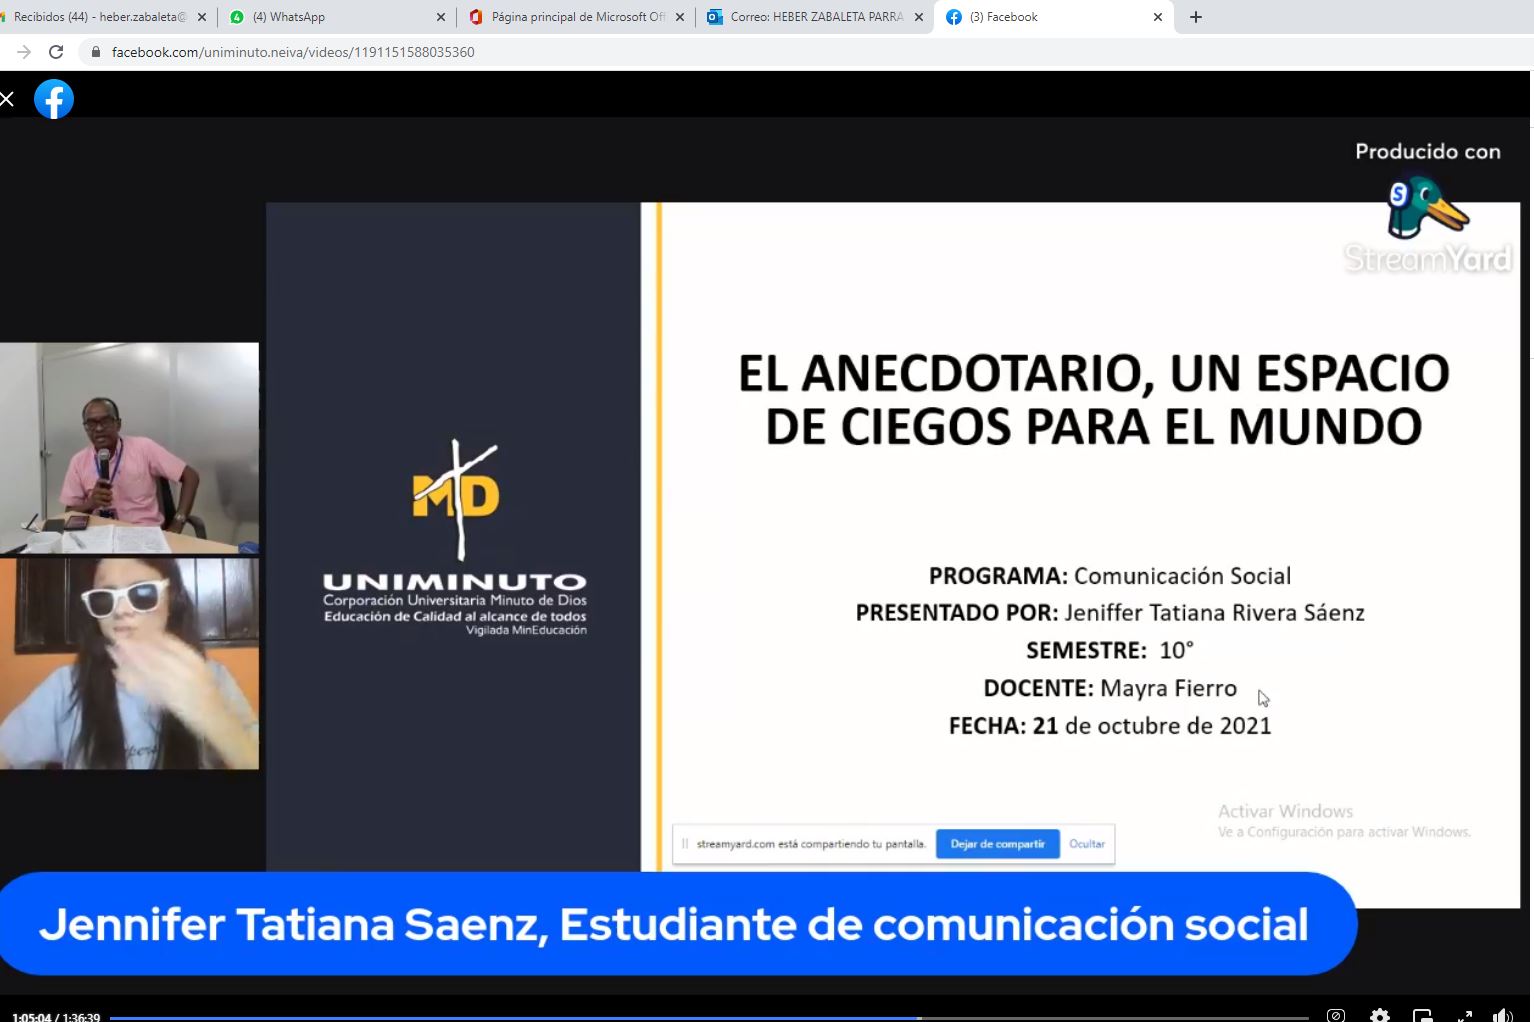The image size is (1534, 1022).
Task: Click the SEMESTRE: 10° line
Action: (x=1110, y=650)
